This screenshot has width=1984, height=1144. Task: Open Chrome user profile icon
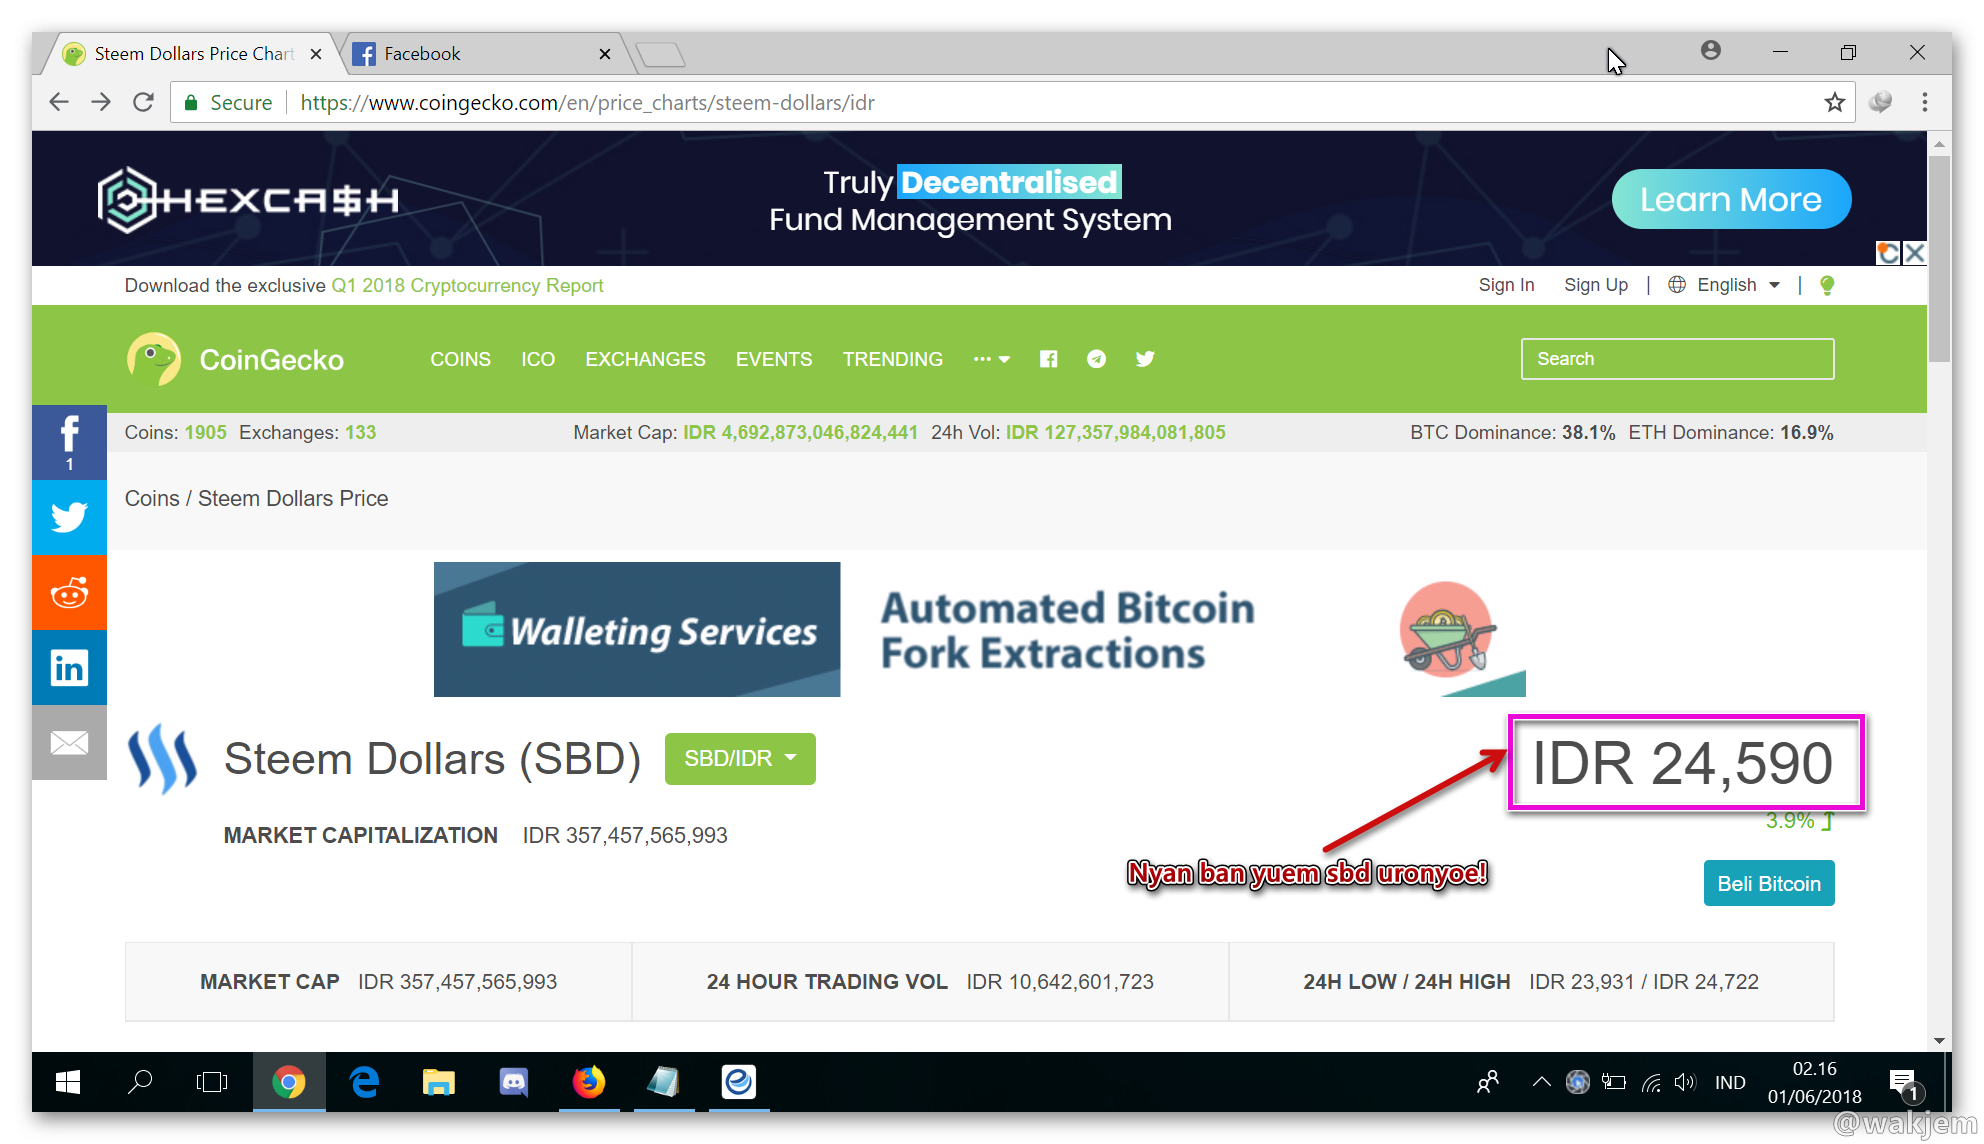[1711, 50]
